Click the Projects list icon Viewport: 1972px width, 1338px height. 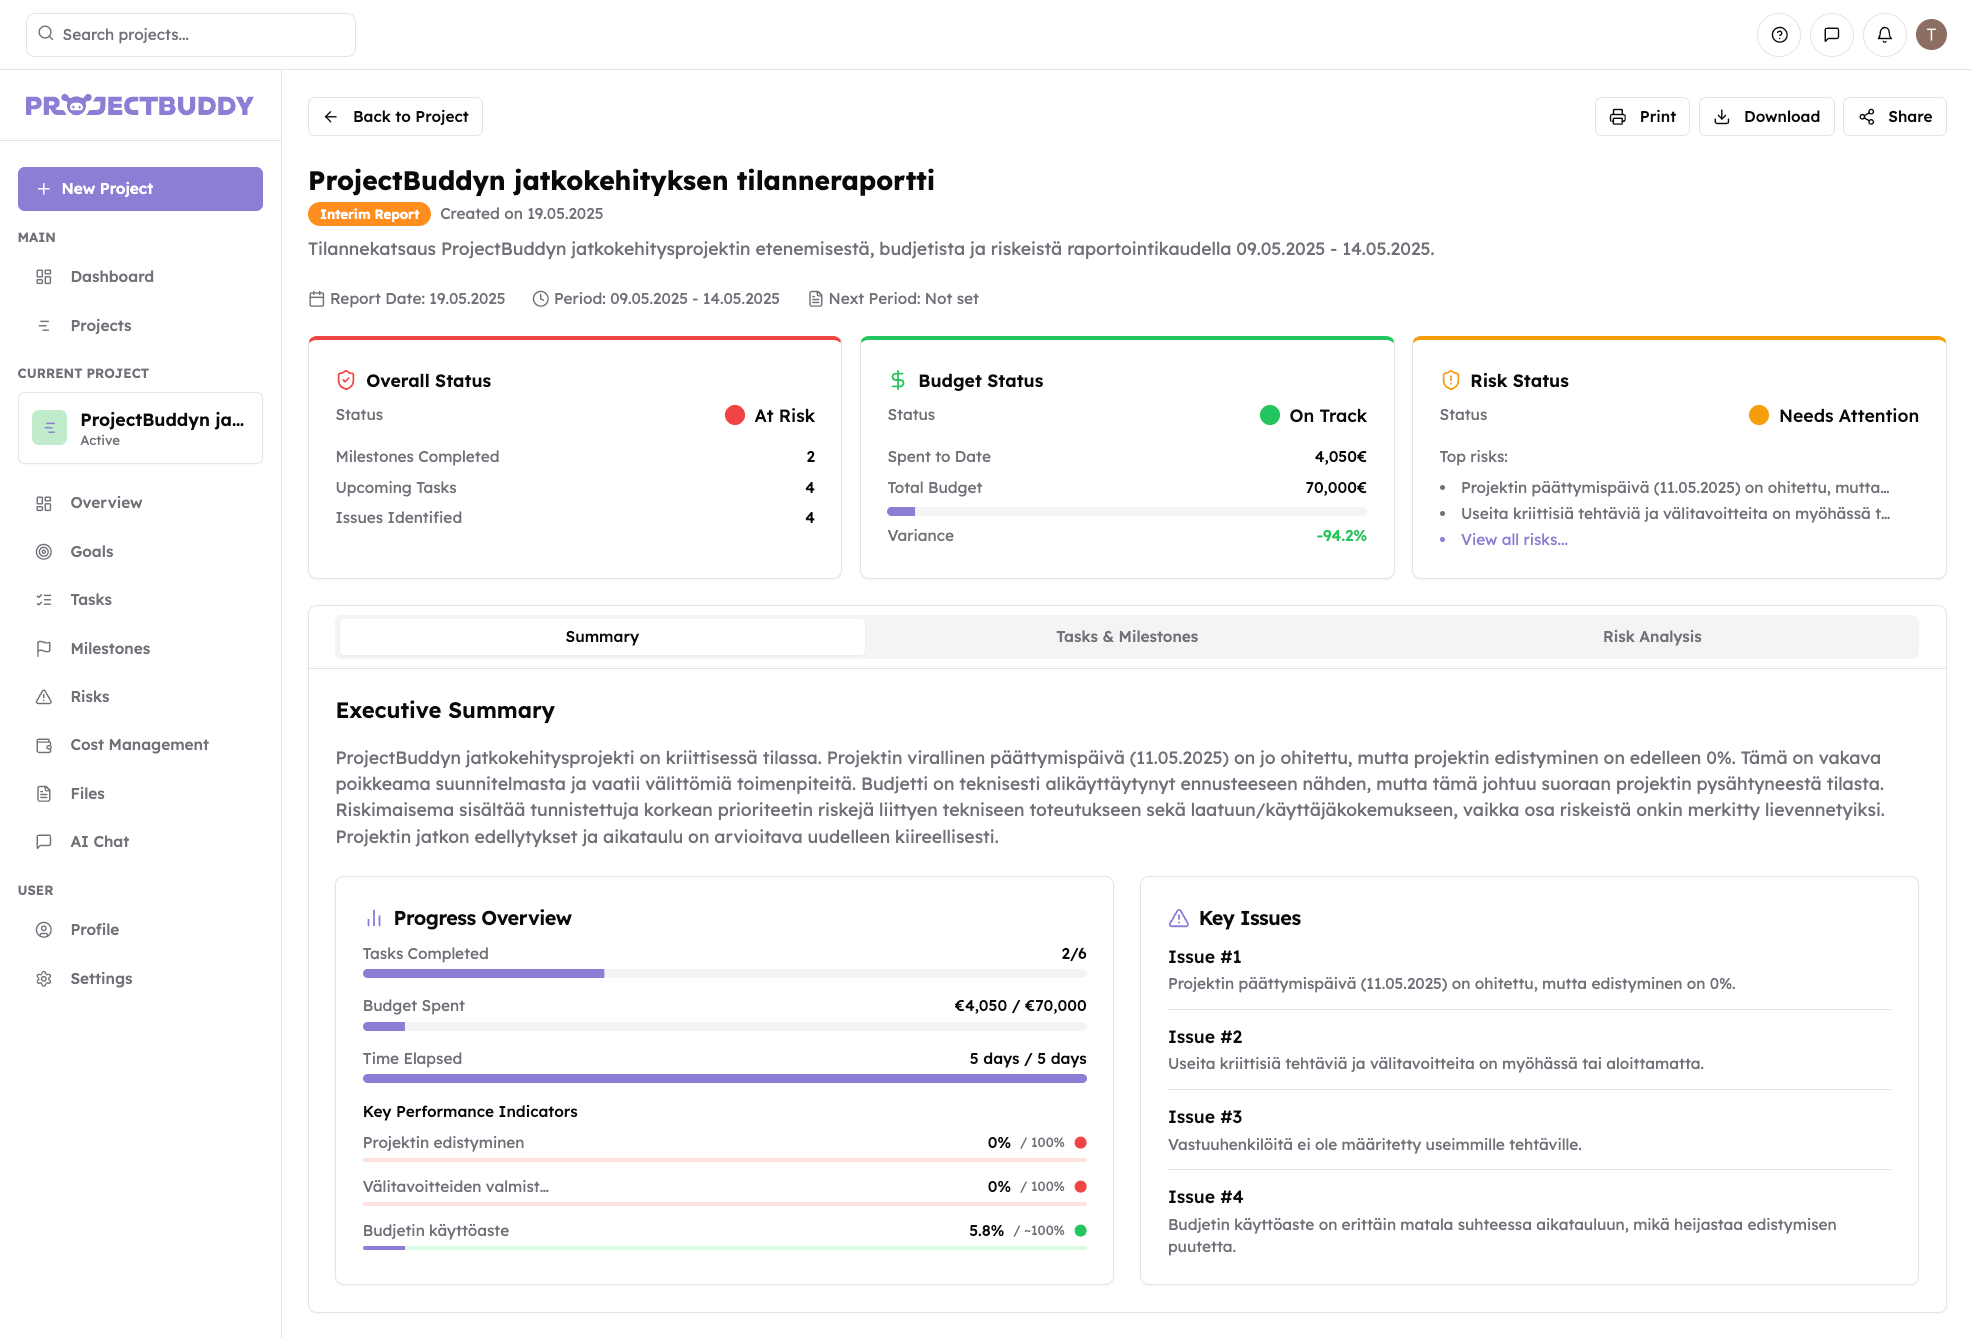pyautogui.click(x=44, y=326)
